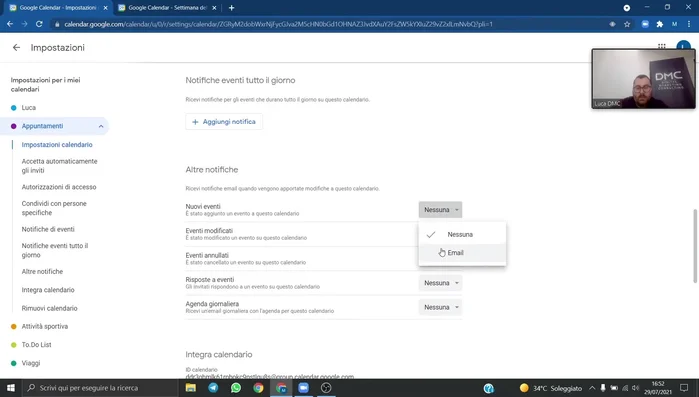Reload the page in Chrome
Screen dimensions: 699x397
point(39,24)
